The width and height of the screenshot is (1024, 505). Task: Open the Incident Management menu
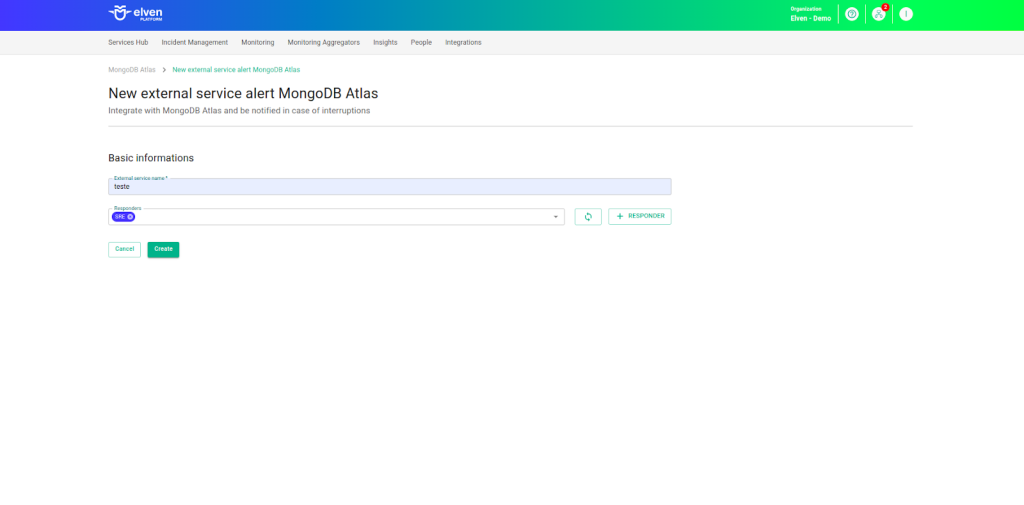(194, 43)
